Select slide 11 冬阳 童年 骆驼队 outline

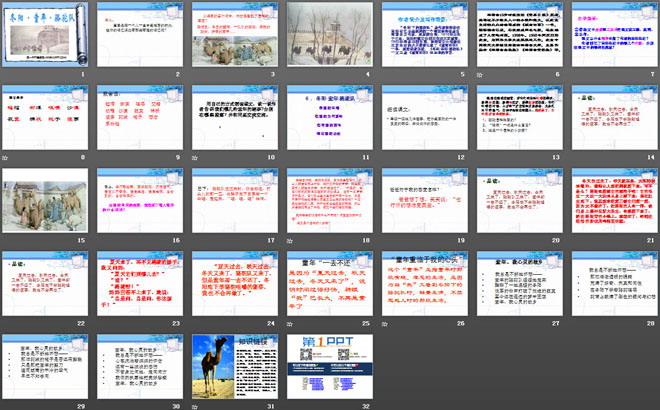pyautogui.click(x=330, y=117)
